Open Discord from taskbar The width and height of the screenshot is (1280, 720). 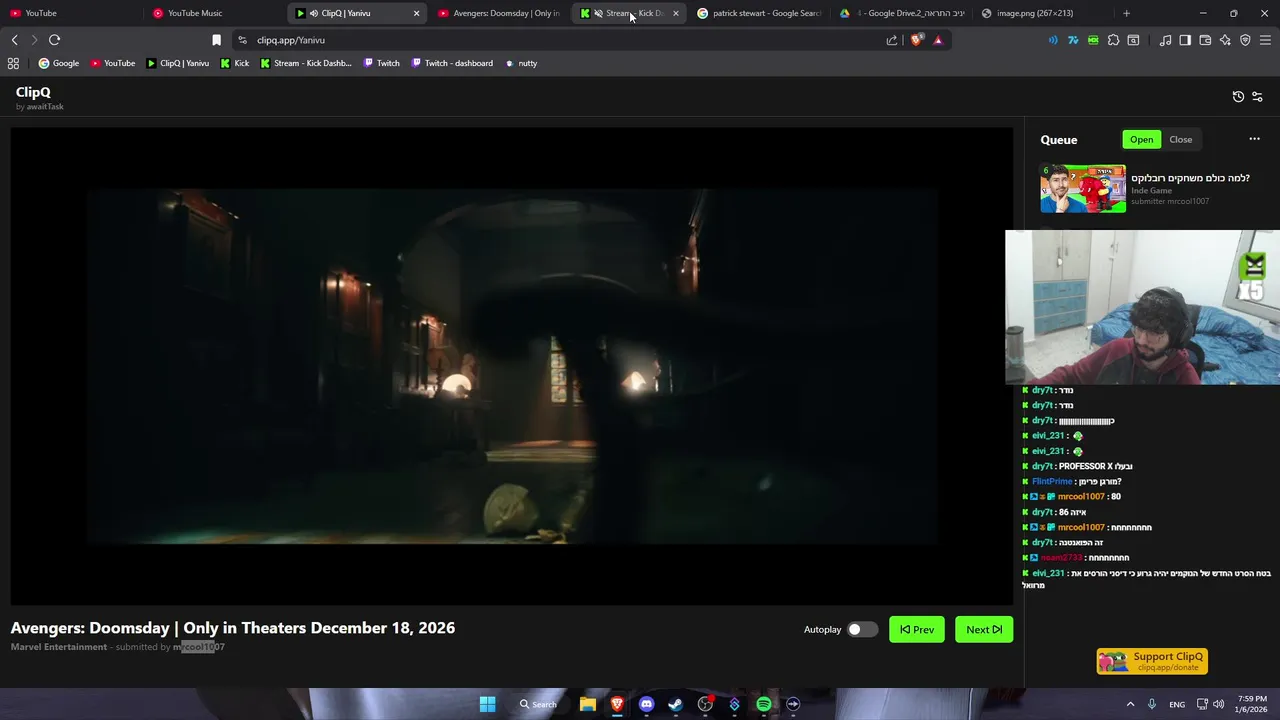coord(646,704)
